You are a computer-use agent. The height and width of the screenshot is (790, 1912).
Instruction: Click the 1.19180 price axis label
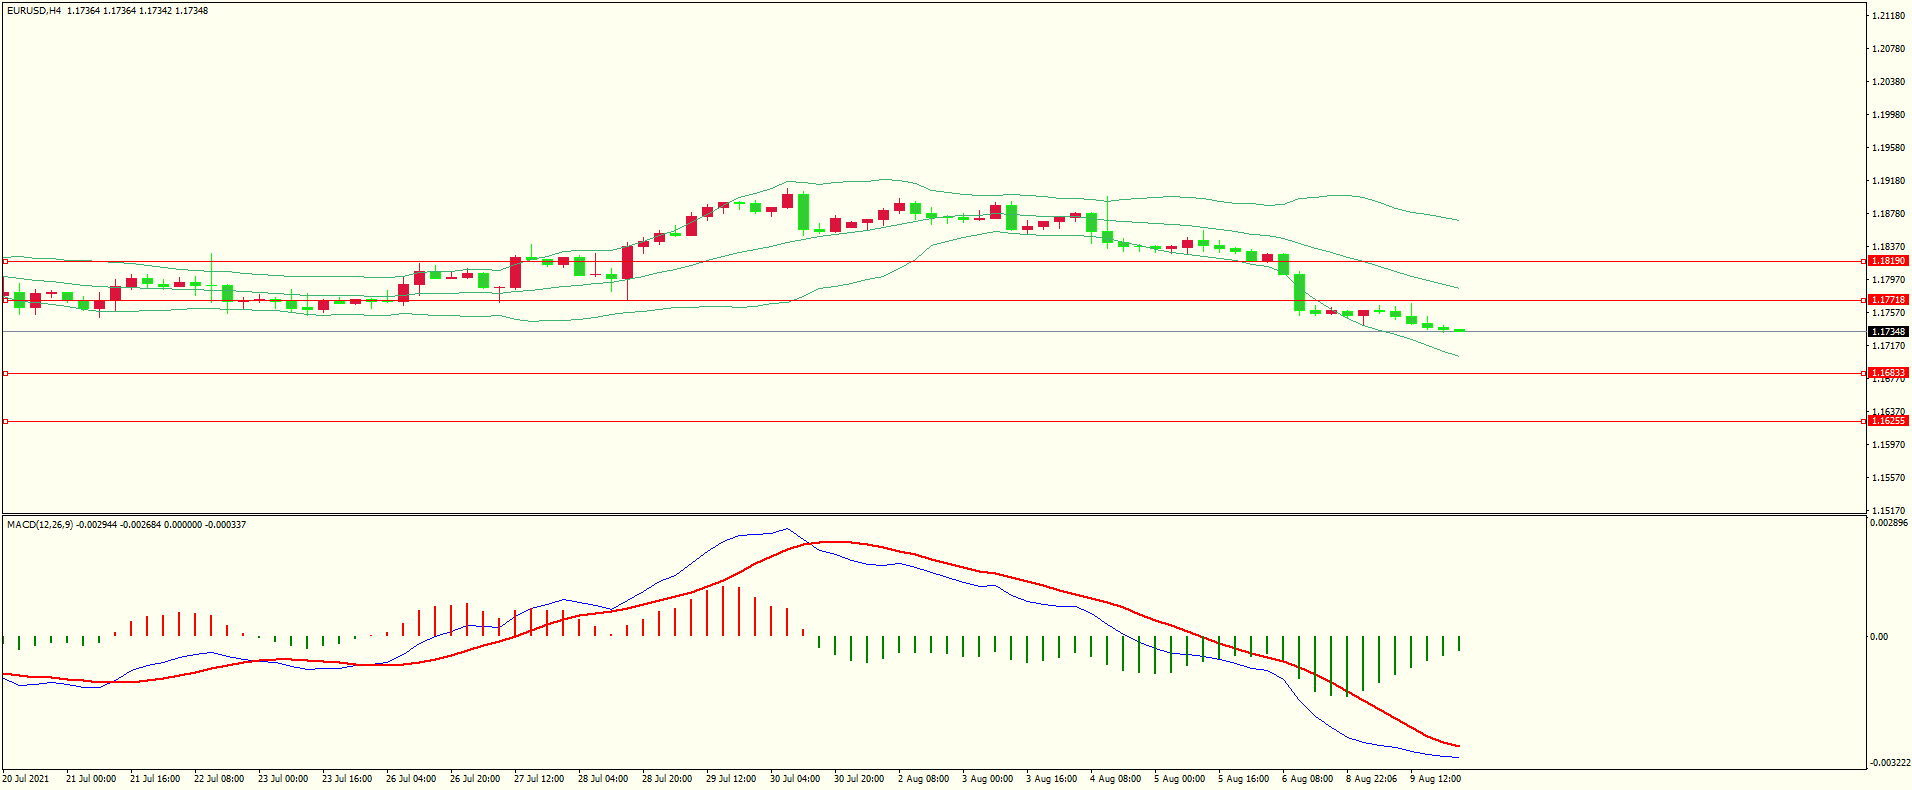click(x=1888, y=181)
